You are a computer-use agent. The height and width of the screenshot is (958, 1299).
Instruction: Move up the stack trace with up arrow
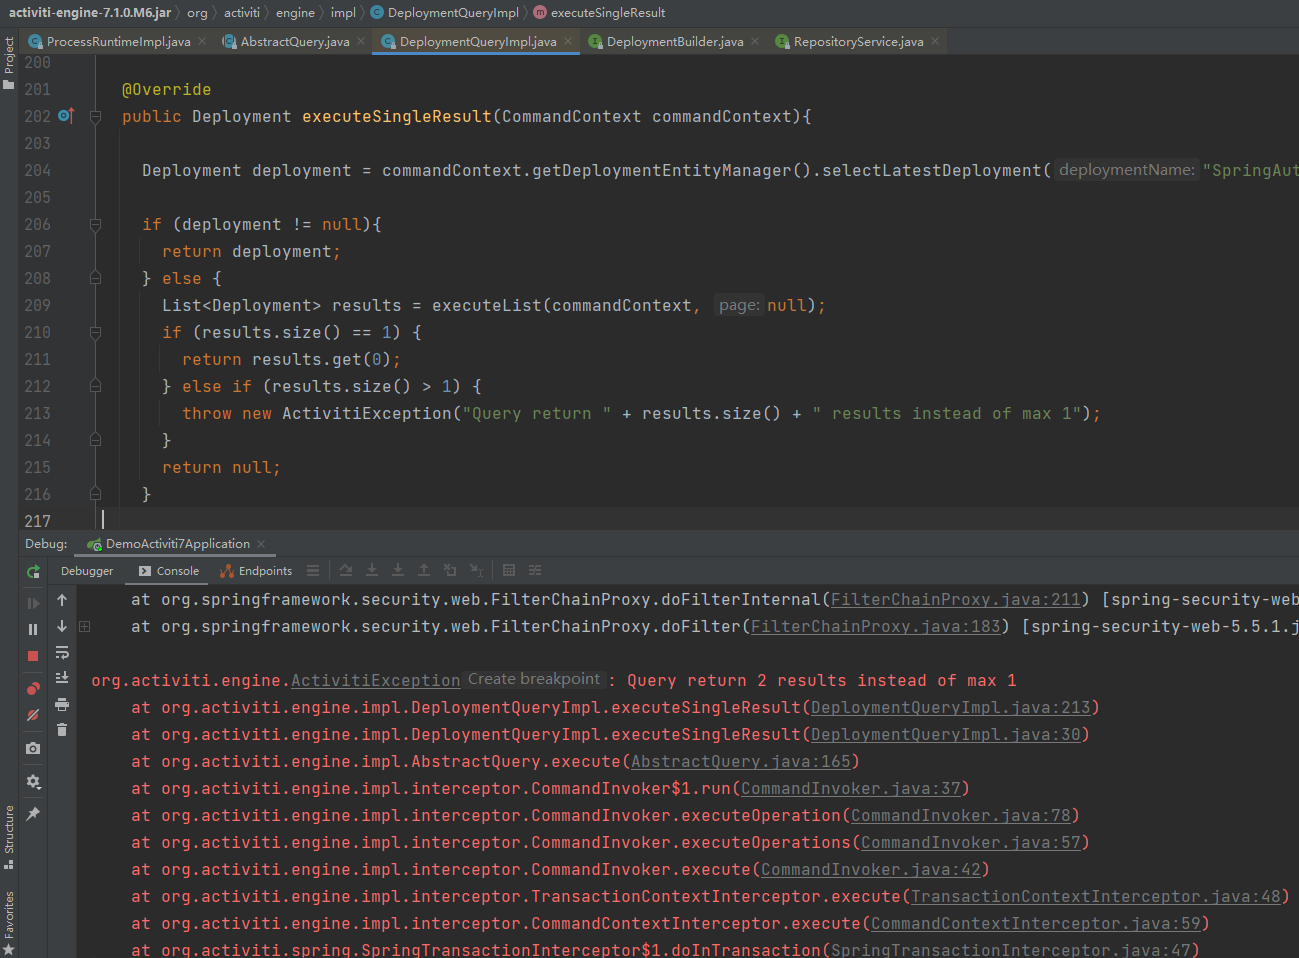tap(62, 600)
